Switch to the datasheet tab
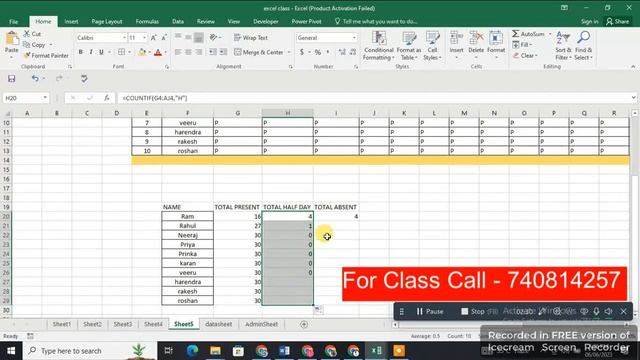 (x=218, y=324)
